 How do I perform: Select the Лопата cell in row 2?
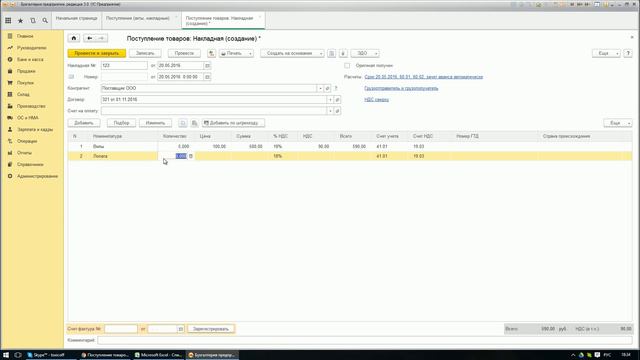click(x=124, y=156)
